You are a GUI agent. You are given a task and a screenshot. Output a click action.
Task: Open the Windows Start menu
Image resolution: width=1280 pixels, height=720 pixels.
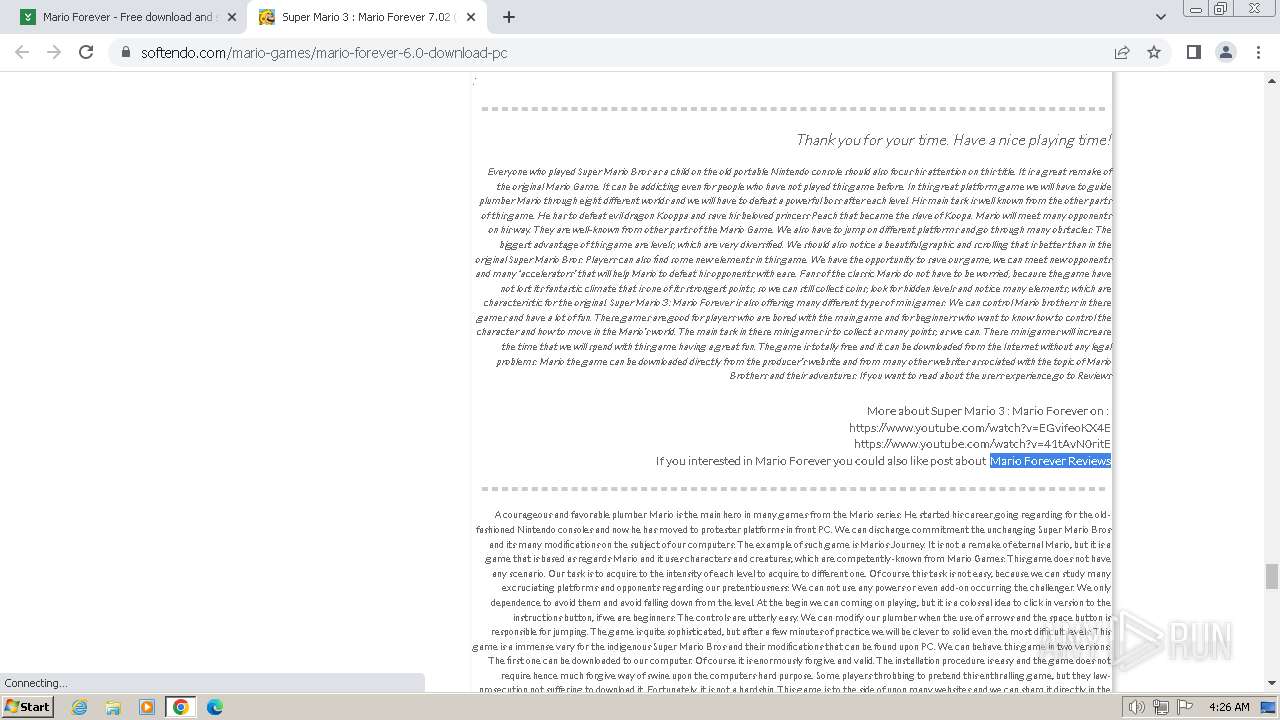click(27, 706)
